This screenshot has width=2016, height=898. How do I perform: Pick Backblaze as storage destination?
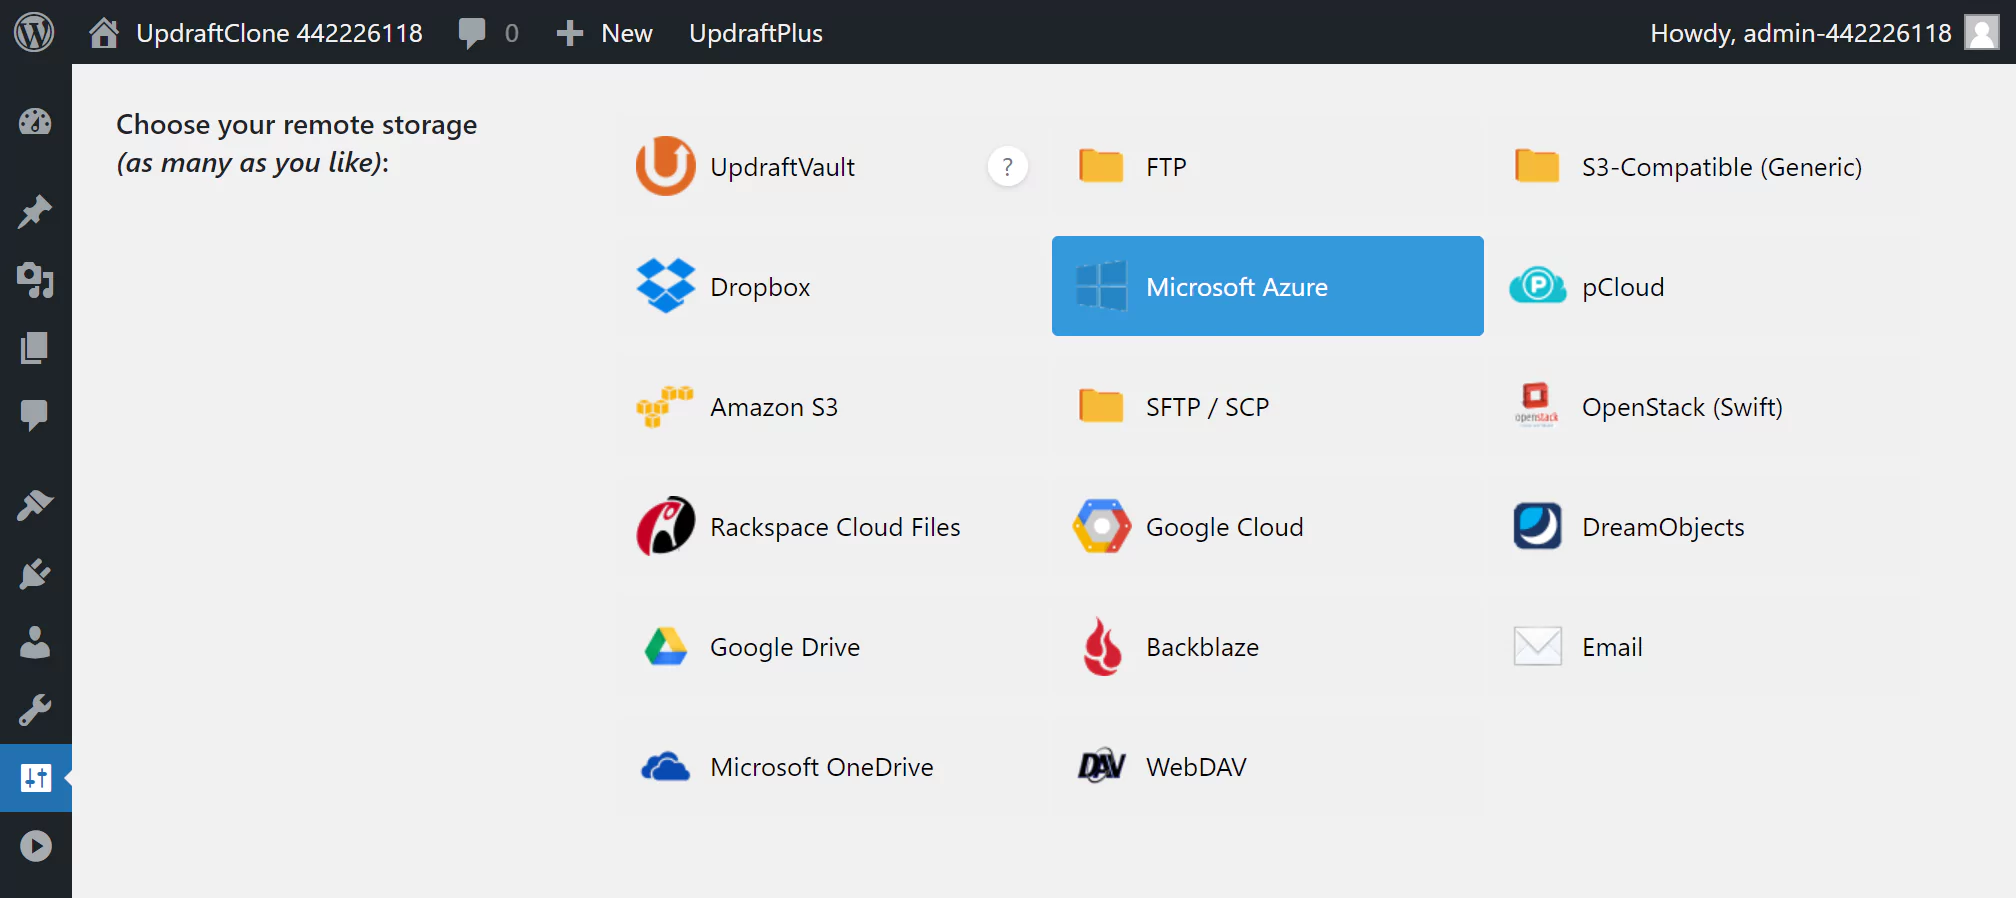pos(1201,647)
